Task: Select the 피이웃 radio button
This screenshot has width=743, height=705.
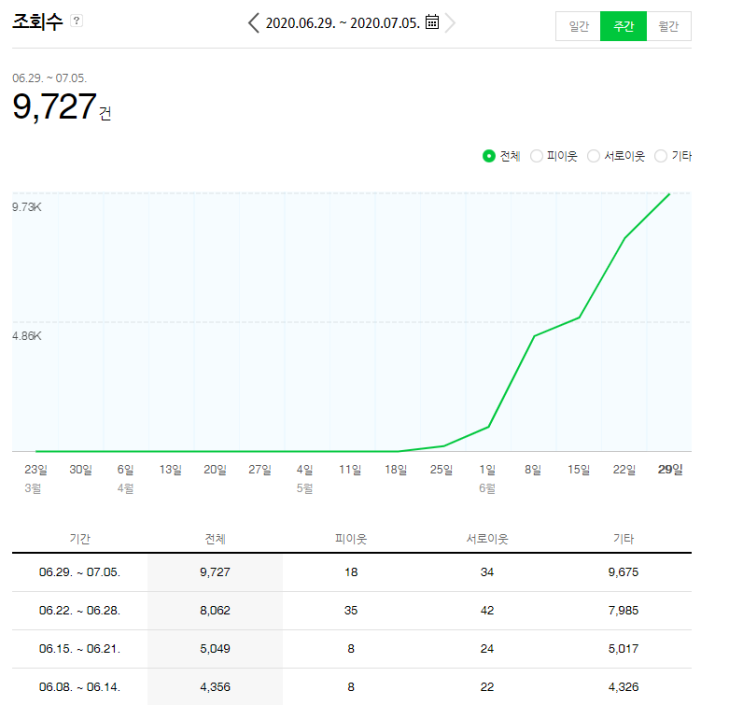Action: [x=536, y=156]
